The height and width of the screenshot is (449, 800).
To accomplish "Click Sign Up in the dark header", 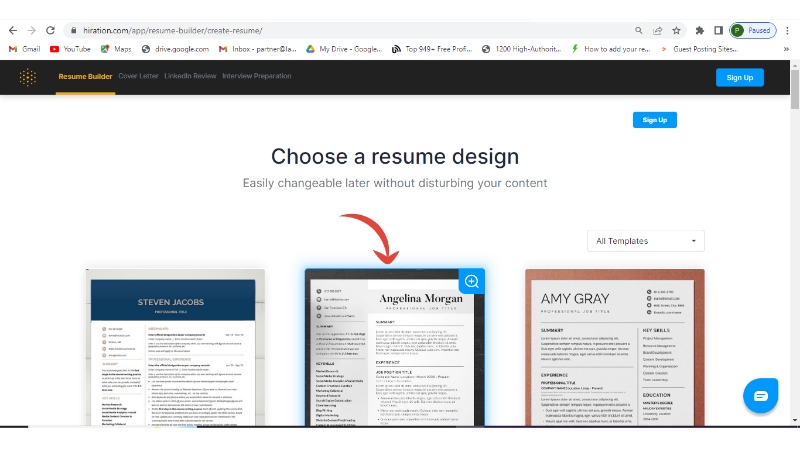I will coord(740,78).
